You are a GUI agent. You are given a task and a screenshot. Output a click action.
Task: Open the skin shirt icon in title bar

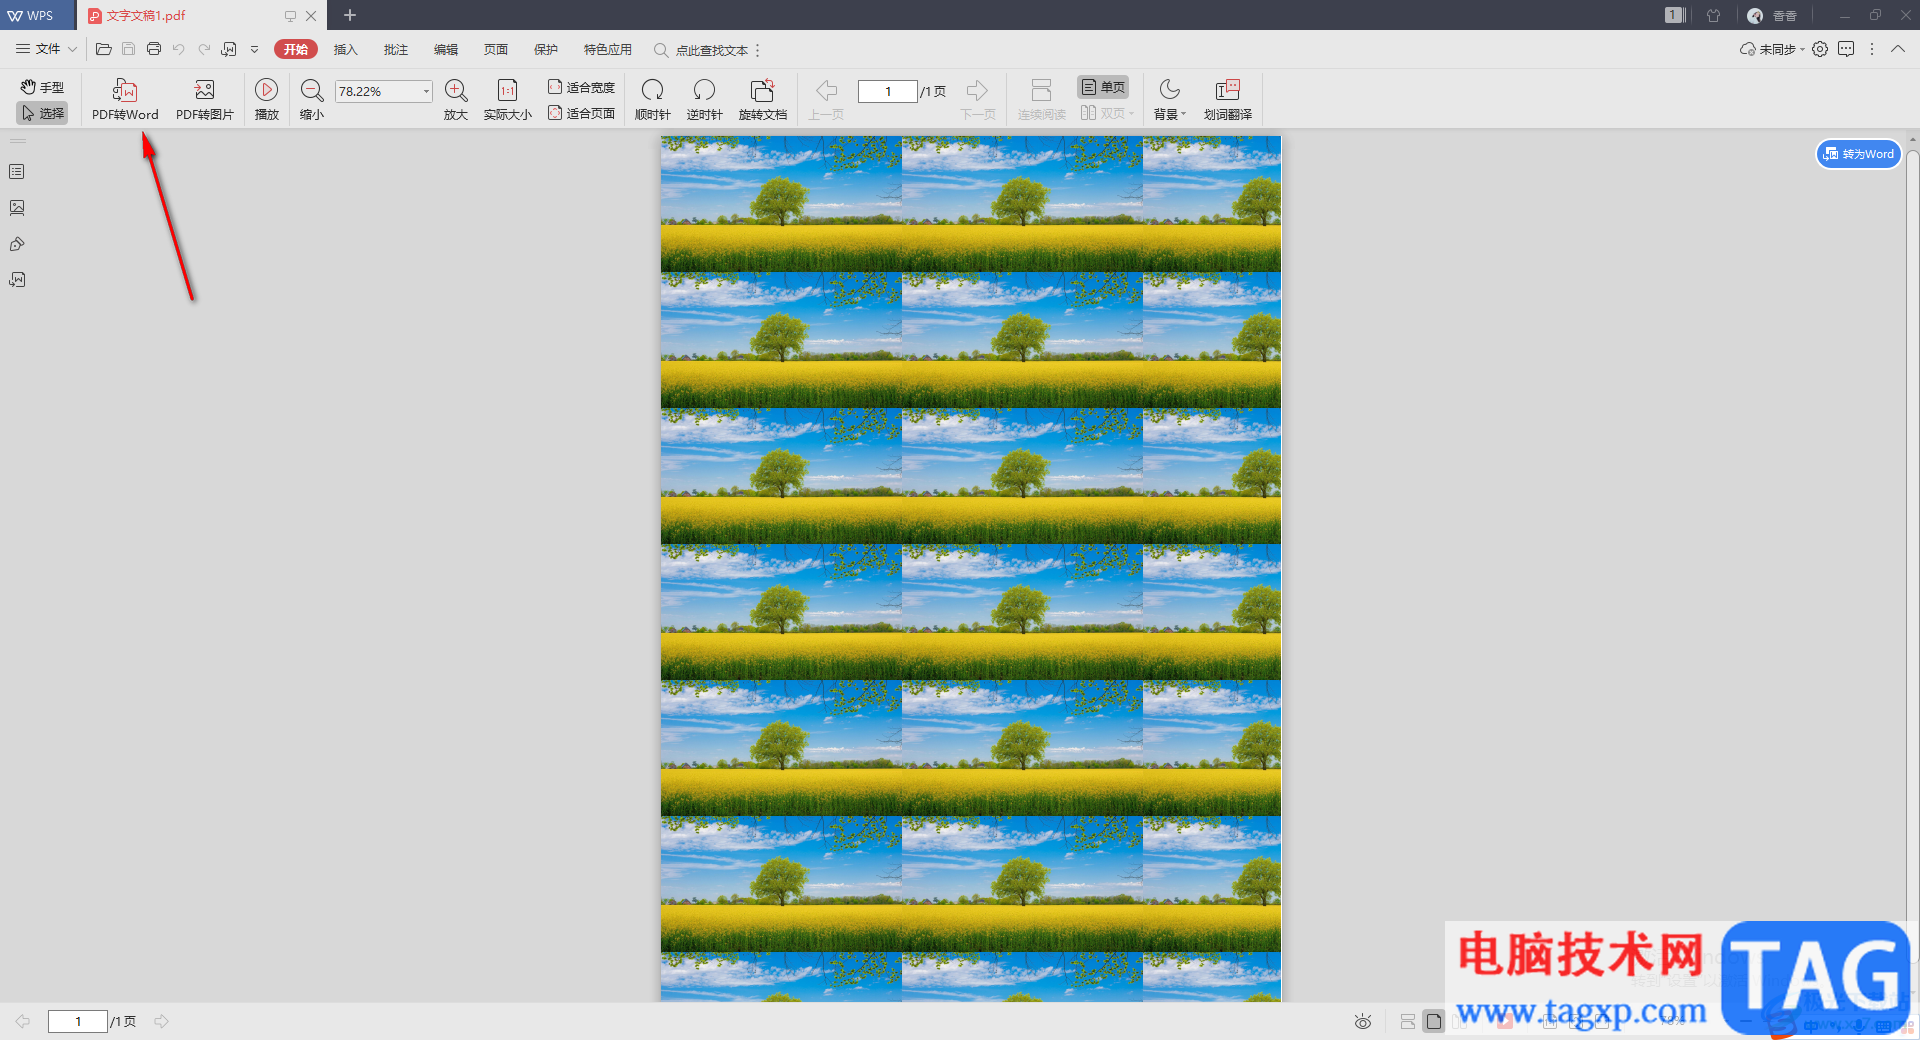[x=1714, y=15]
